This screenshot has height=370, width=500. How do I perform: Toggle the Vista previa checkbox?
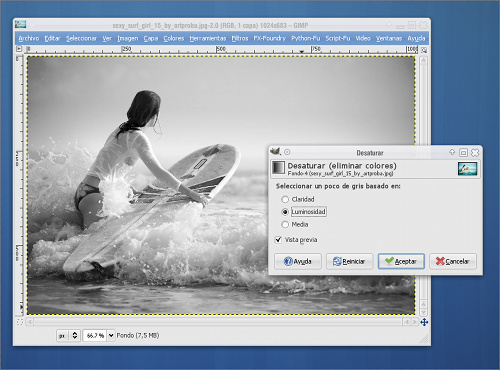point(296,240)
